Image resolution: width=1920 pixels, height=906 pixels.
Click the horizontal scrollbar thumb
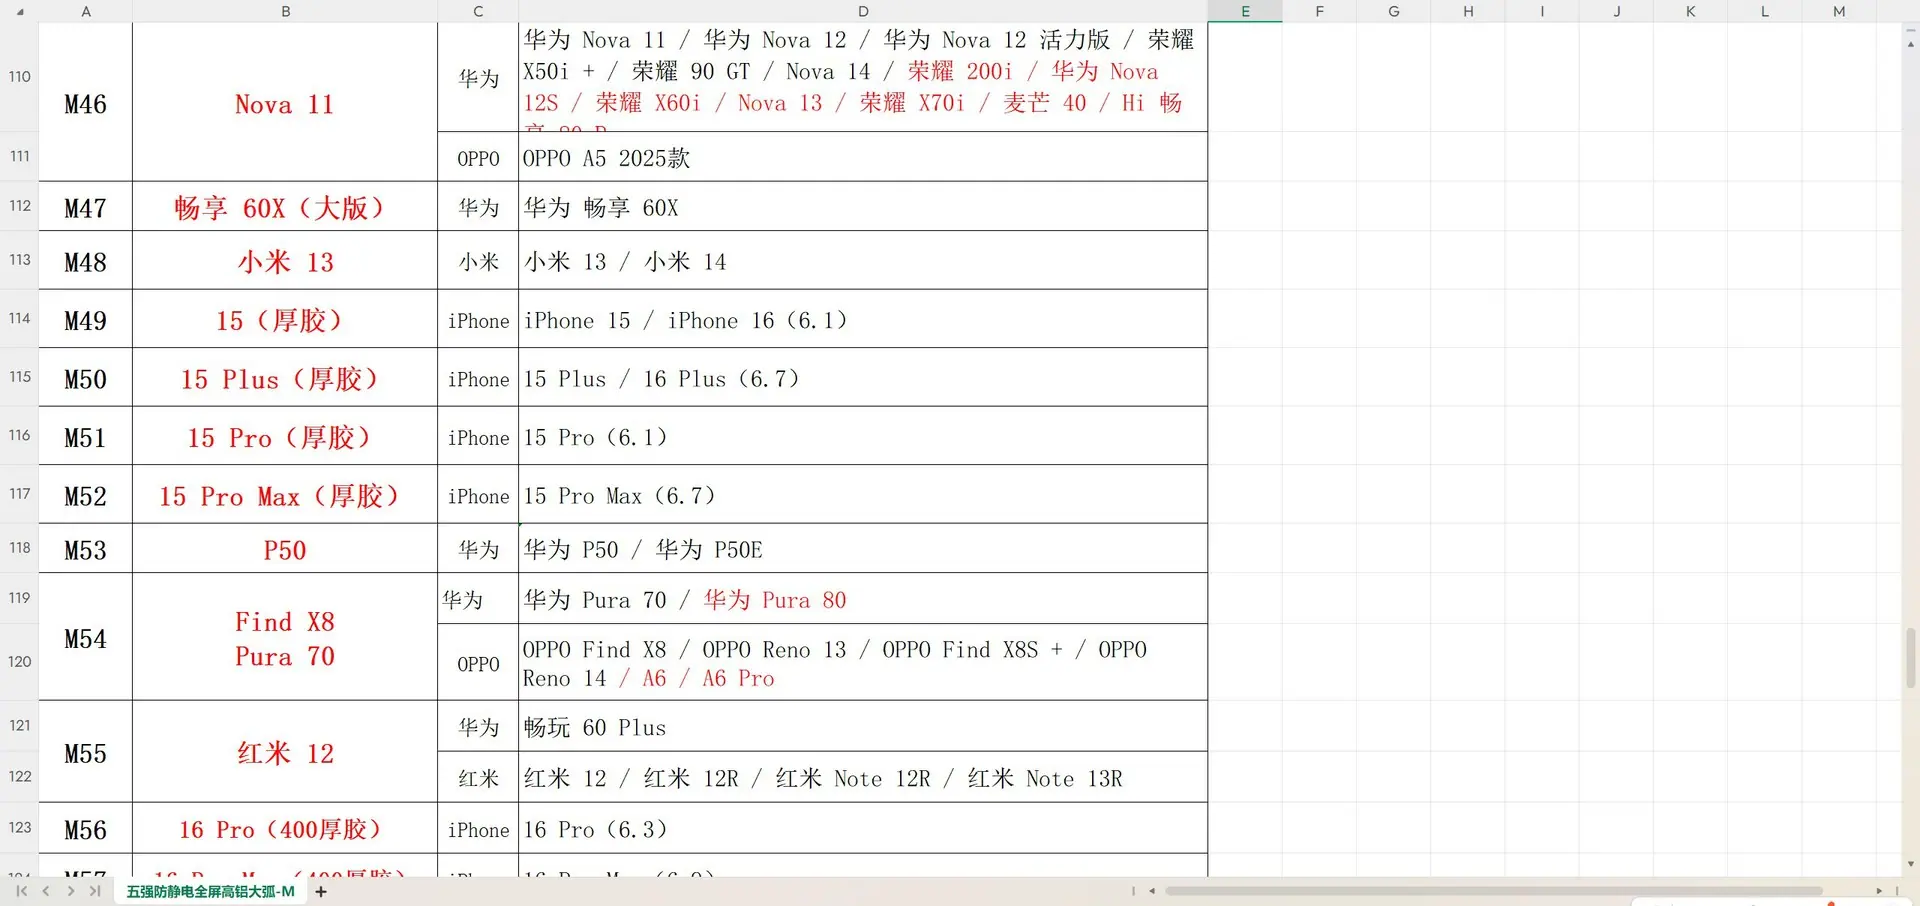click(1493, 891)
